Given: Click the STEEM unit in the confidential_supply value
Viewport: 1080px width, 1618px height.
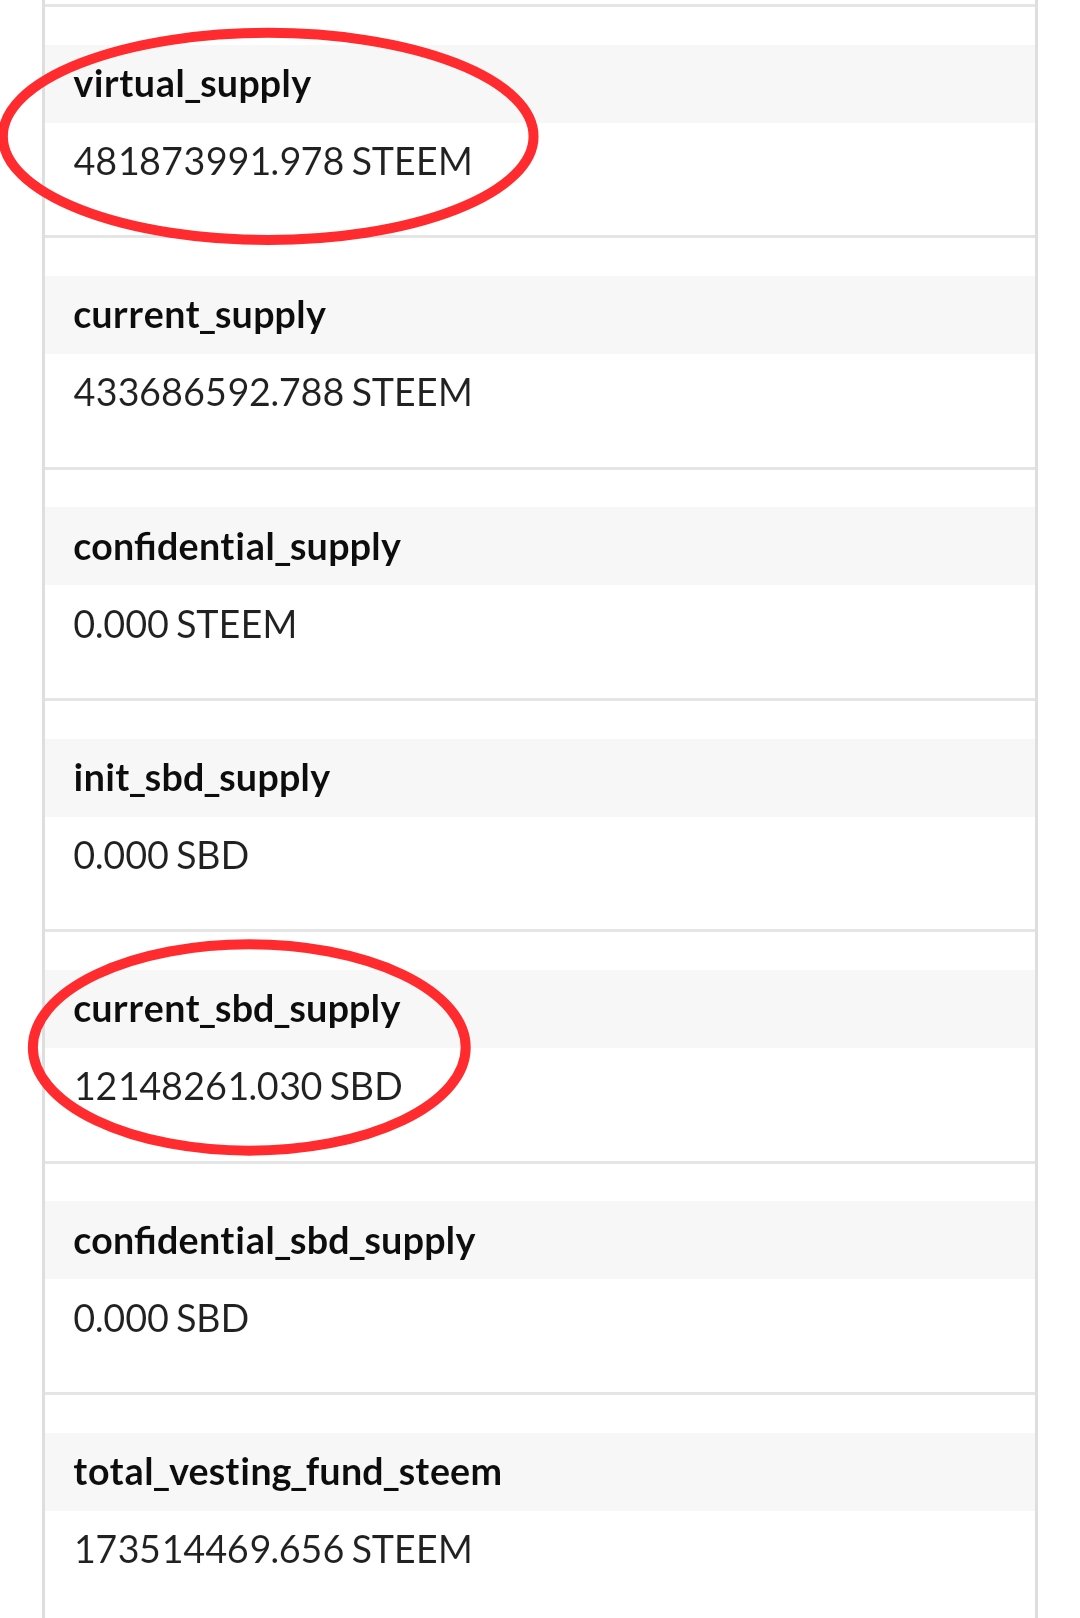Looking at the screenshot, I should [236, 625].
